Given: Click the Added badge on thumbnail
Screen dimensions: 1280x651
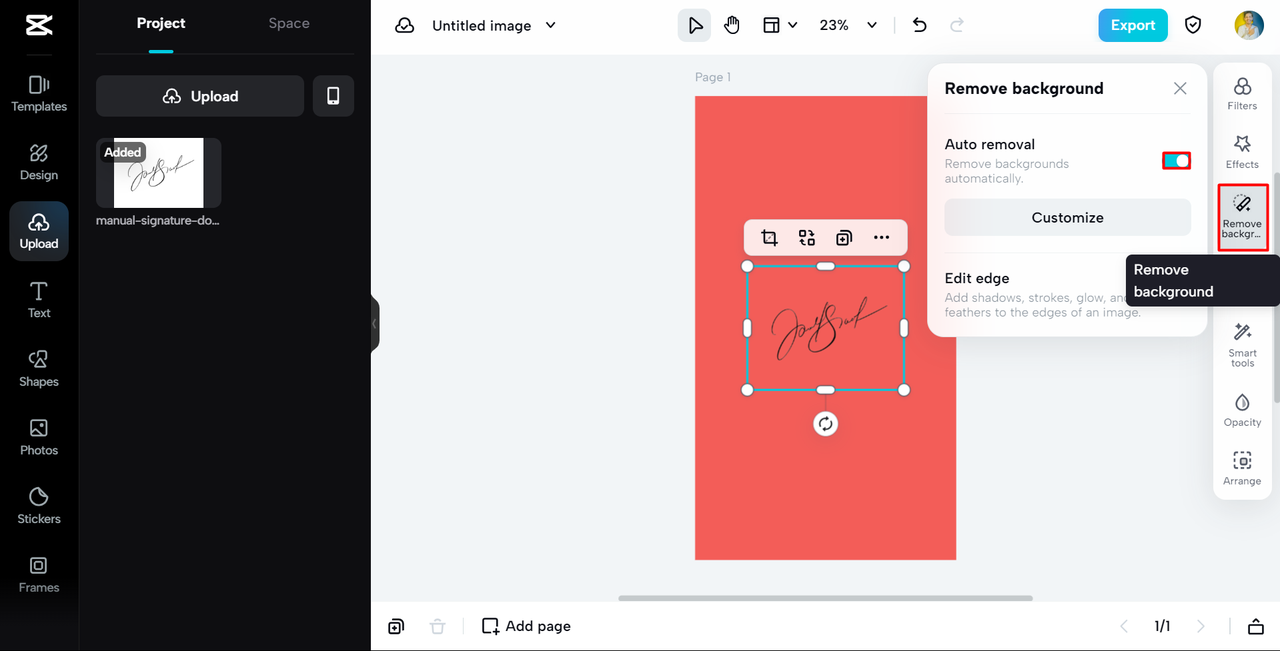Looking at the screenshot, I should coord(123,152).
